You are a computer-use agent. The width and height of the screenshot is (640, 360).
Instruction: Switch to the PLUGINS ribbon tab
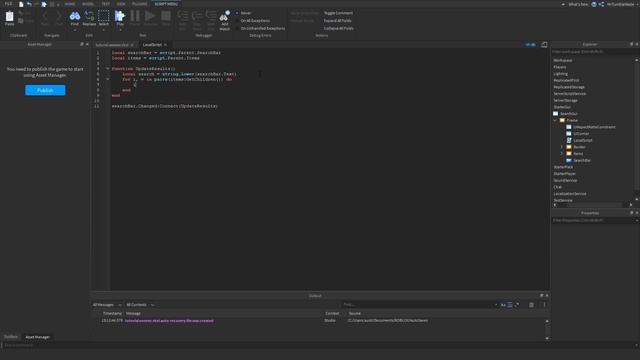(x=140, y=4)
